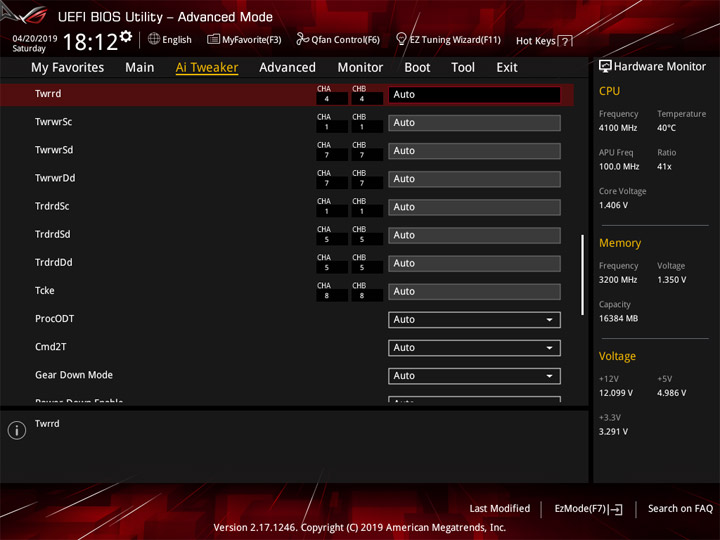Click the globe language icon
The image size is (720, 540).
[154, 39]
